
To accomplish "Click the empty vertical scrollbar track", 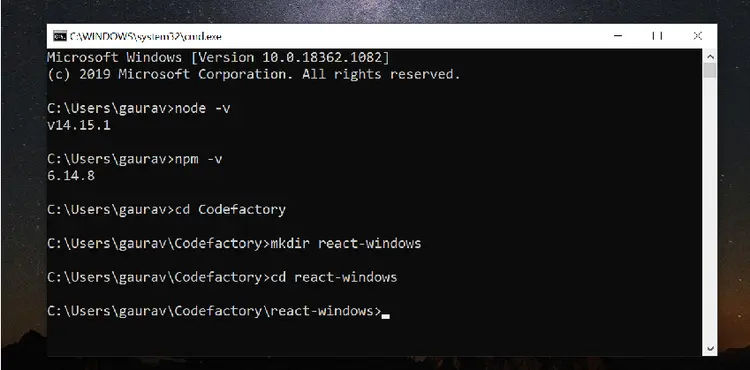I will click(x=710, y=210).
